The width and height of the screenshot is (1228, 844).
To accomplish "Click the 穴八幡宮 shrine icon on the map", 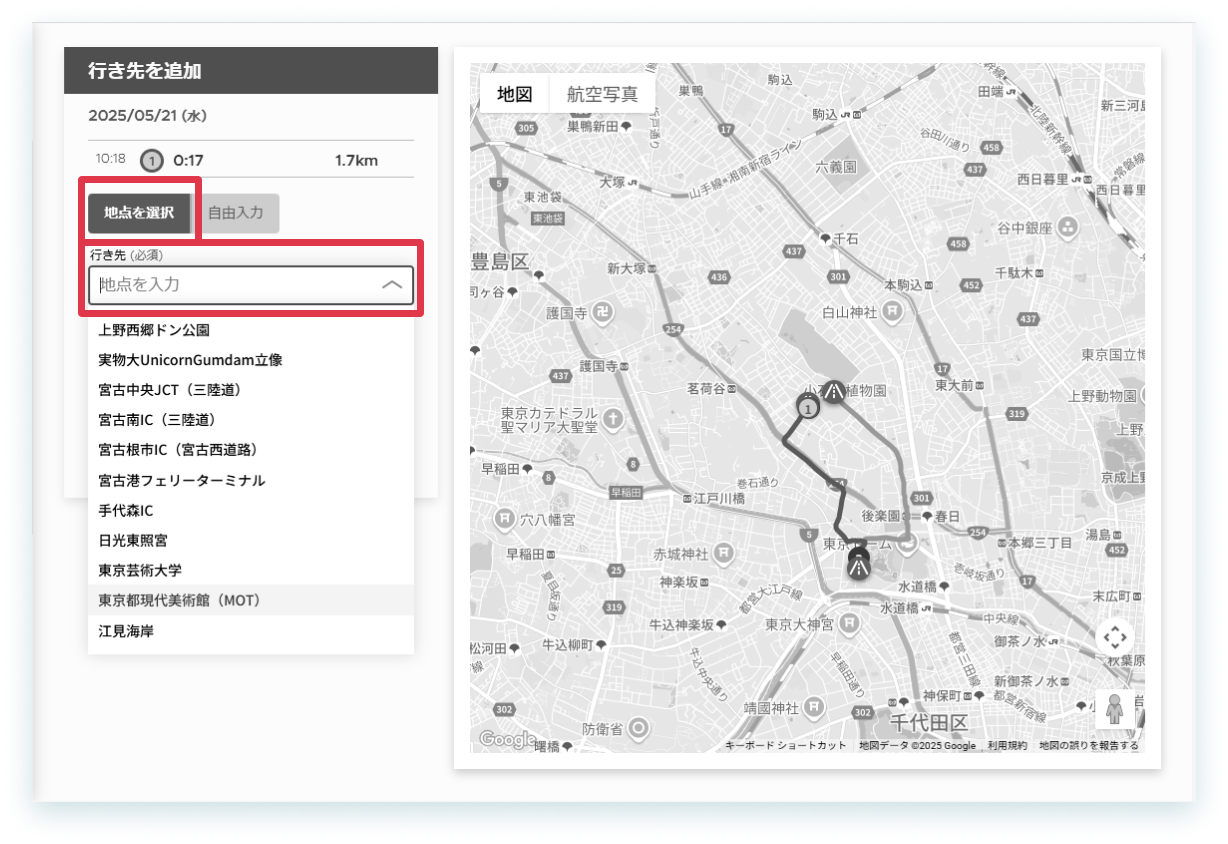I will 506,519.
